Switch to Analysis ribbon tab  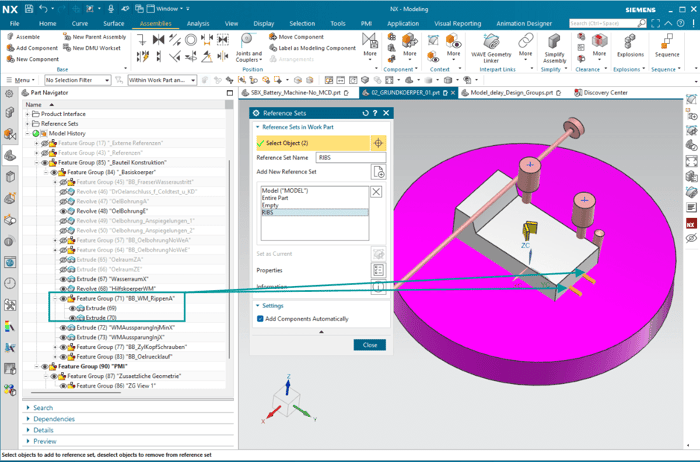198,23
